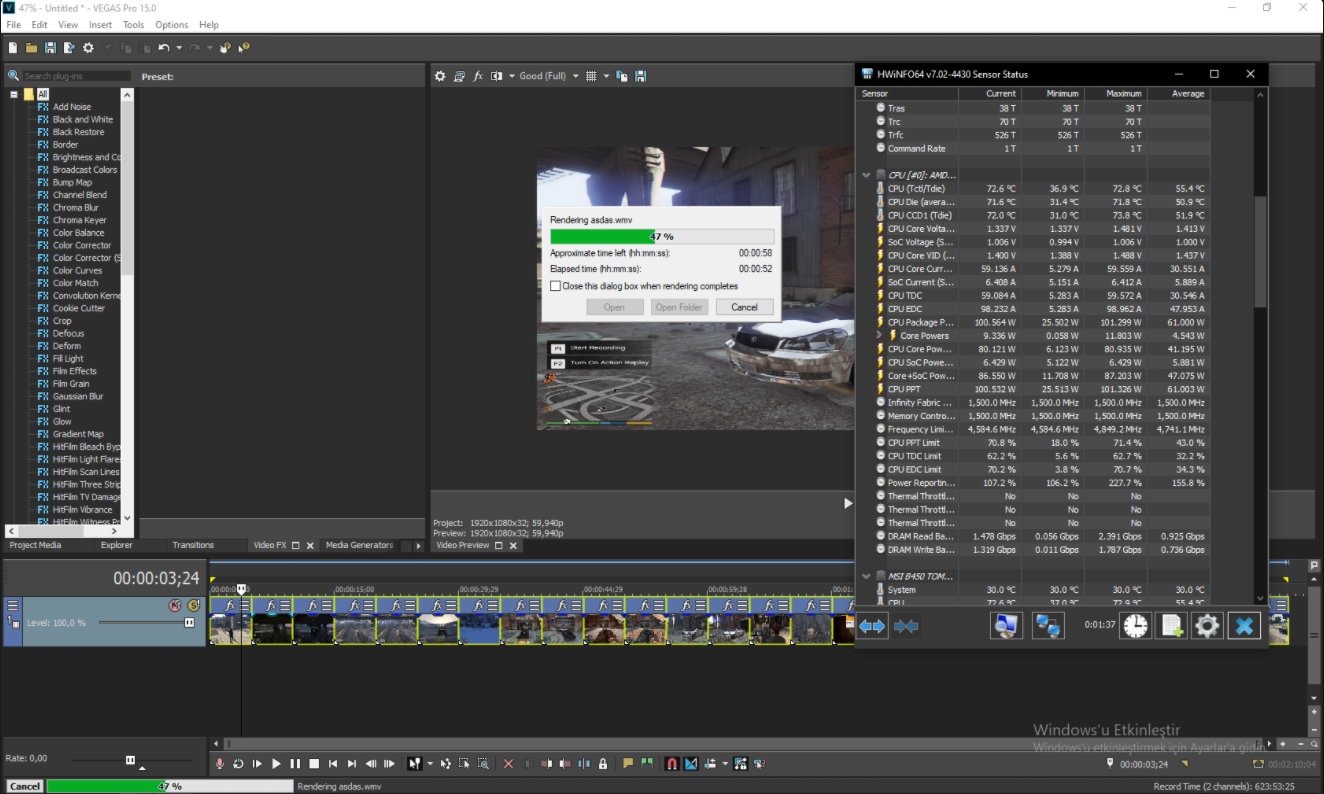The width and height of the screenshot is (1324, 794).
Task: Select the Gaussian Blur effect
Action: 78,396
